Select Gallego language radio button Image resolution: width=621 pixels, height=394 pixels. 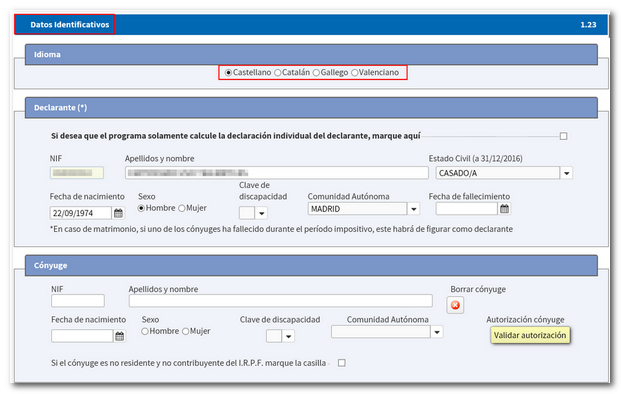coord(316,72)
